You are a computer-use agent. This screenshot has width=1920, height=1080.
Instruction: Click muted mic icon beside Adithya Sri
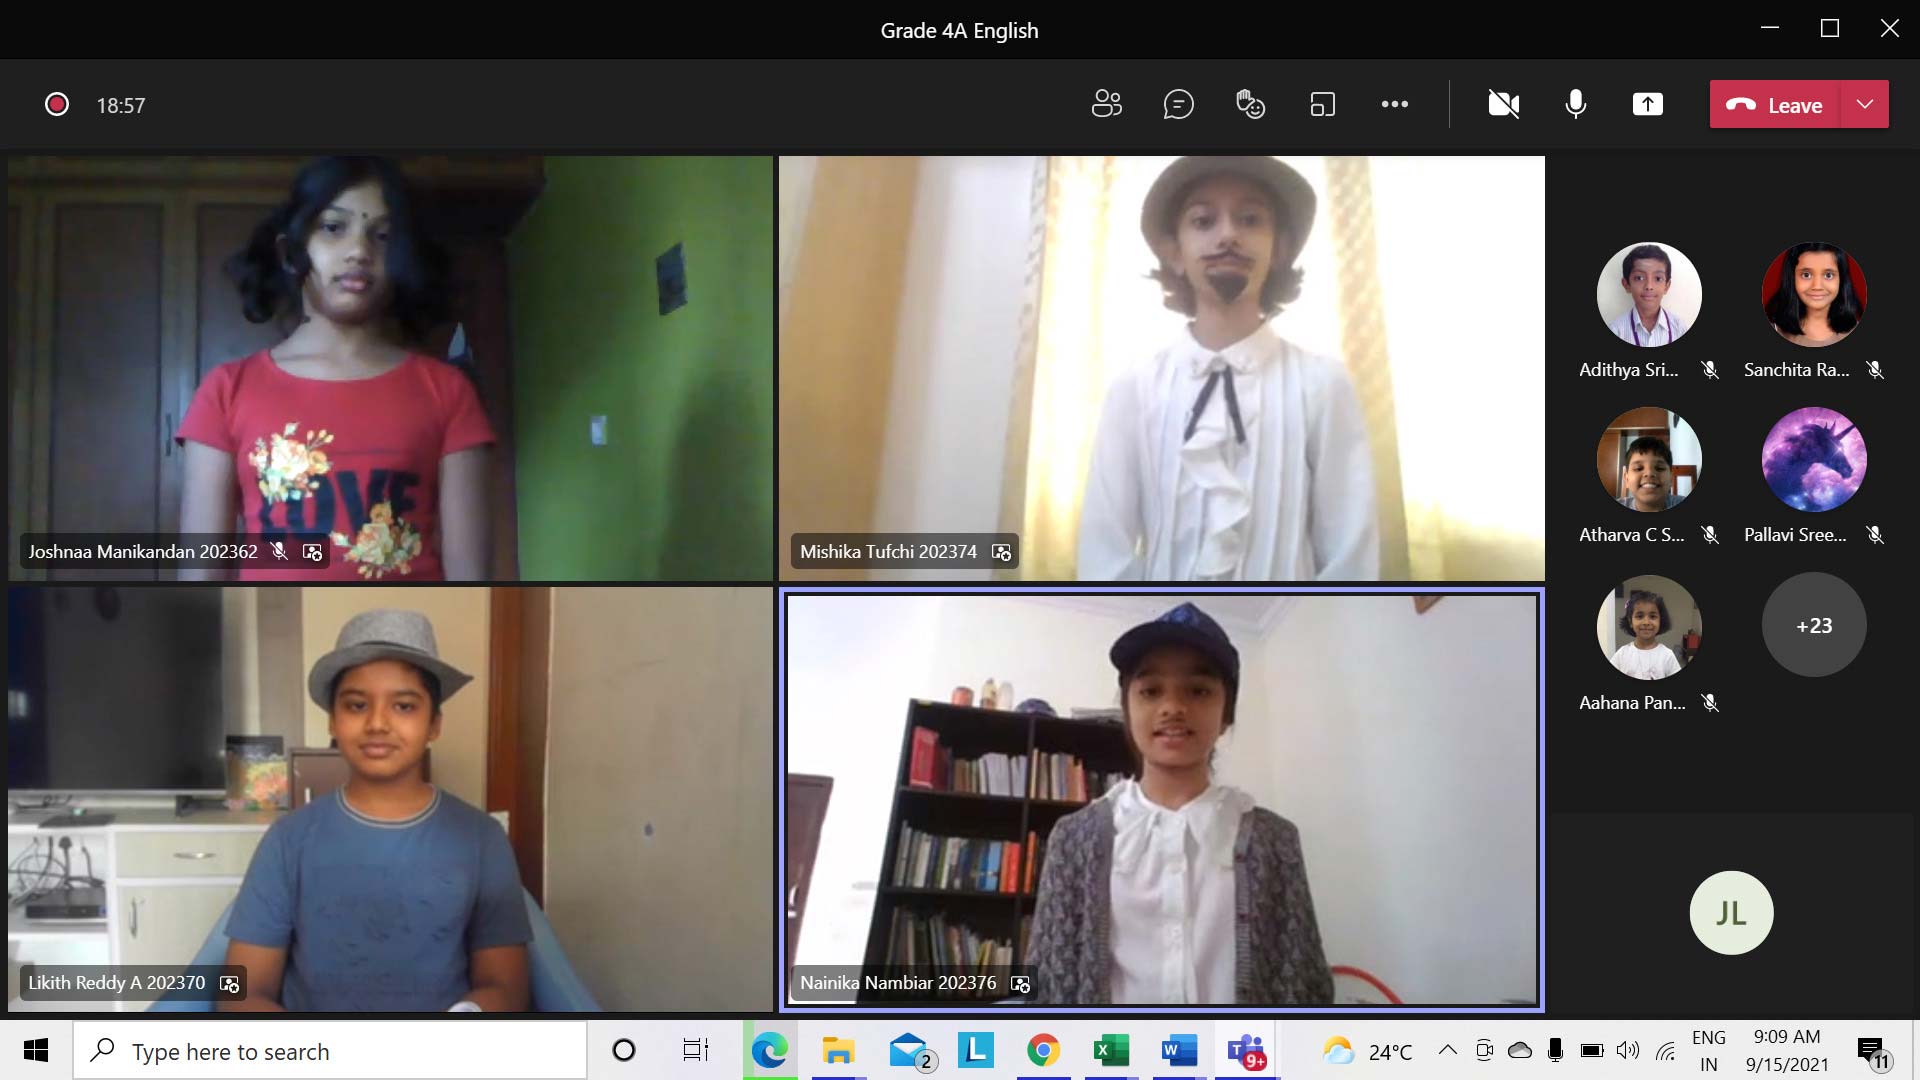coord(1710,370)
